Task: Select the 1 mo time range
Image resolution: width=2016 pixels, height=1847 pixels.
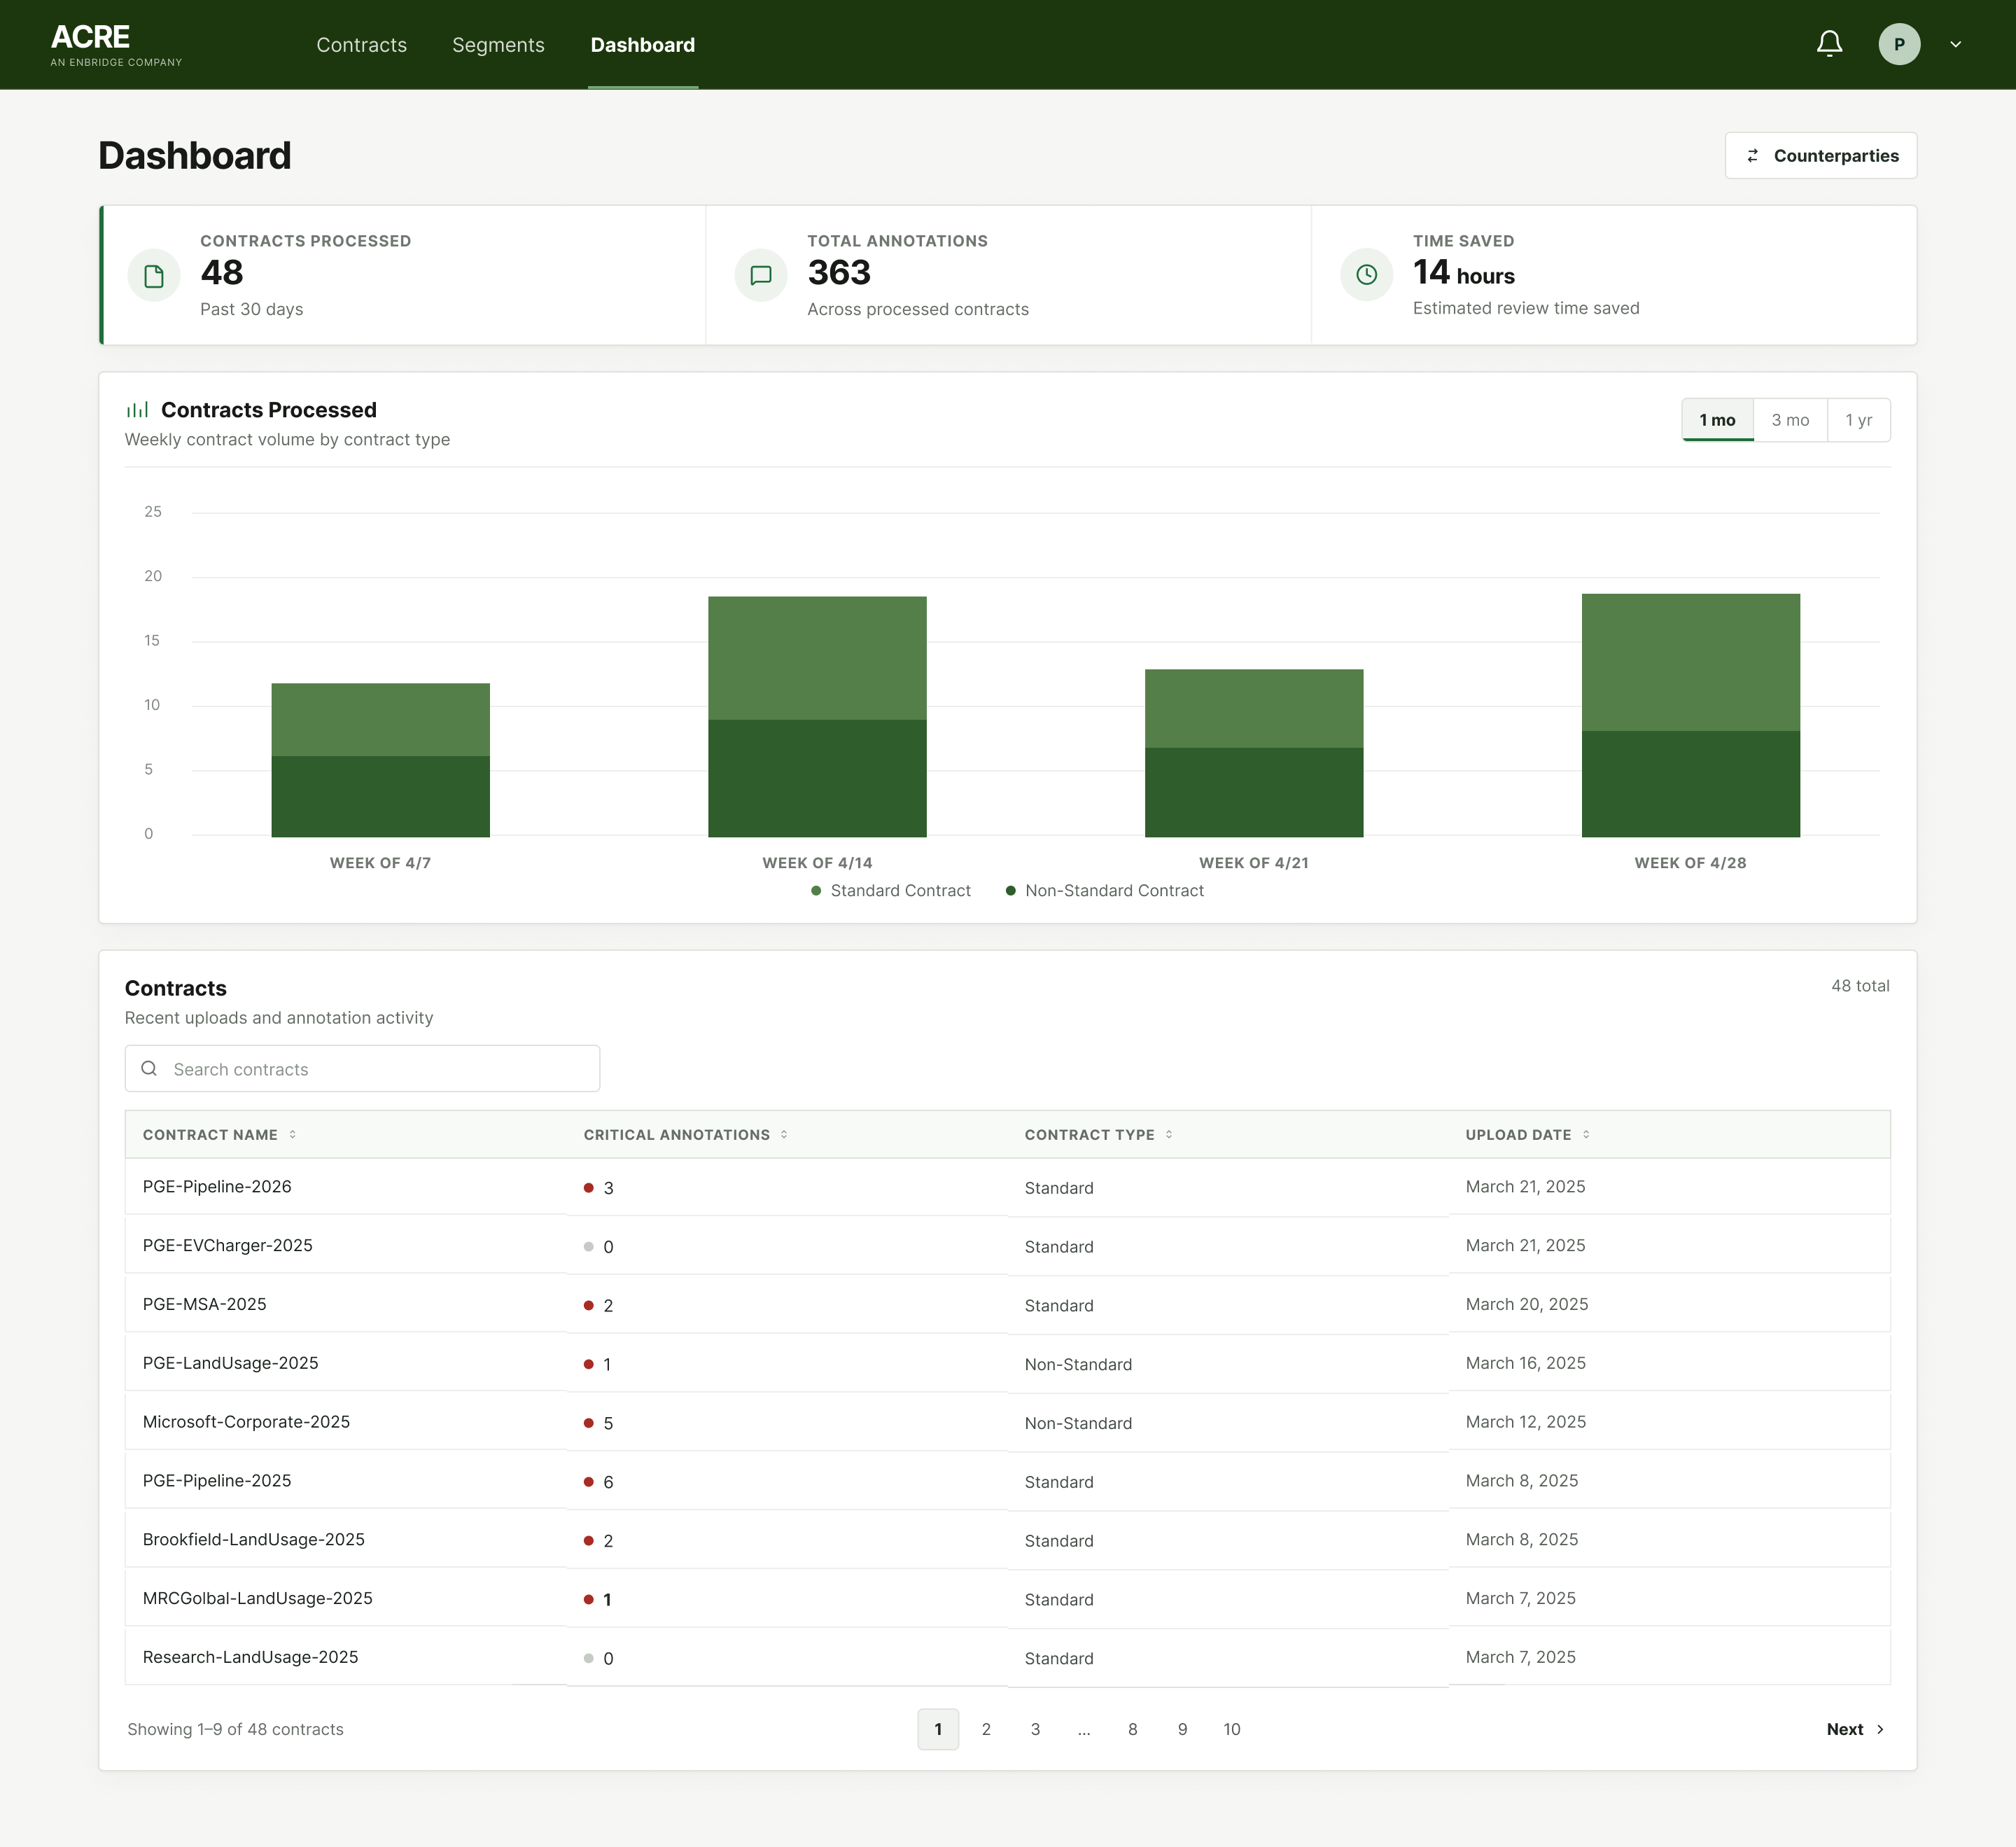Action: pos(1717,420)
